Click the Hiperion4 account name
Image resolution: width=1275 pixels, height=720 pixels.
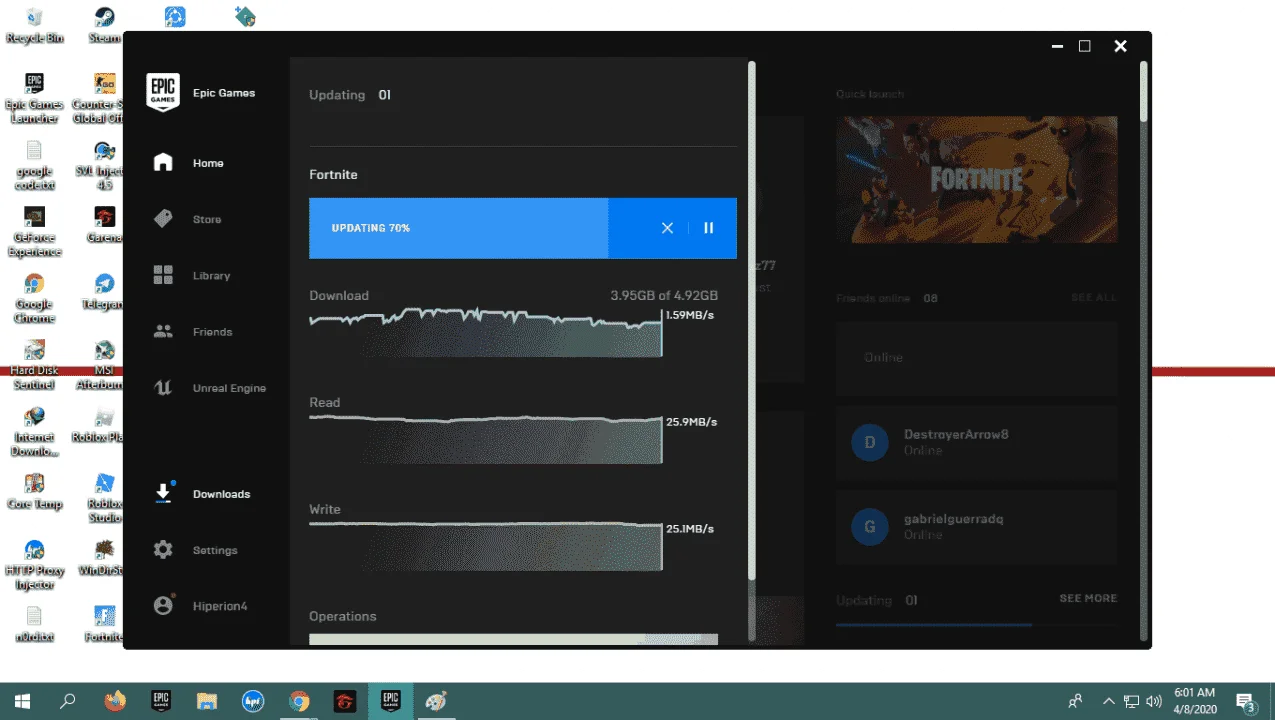click(220, 606)
